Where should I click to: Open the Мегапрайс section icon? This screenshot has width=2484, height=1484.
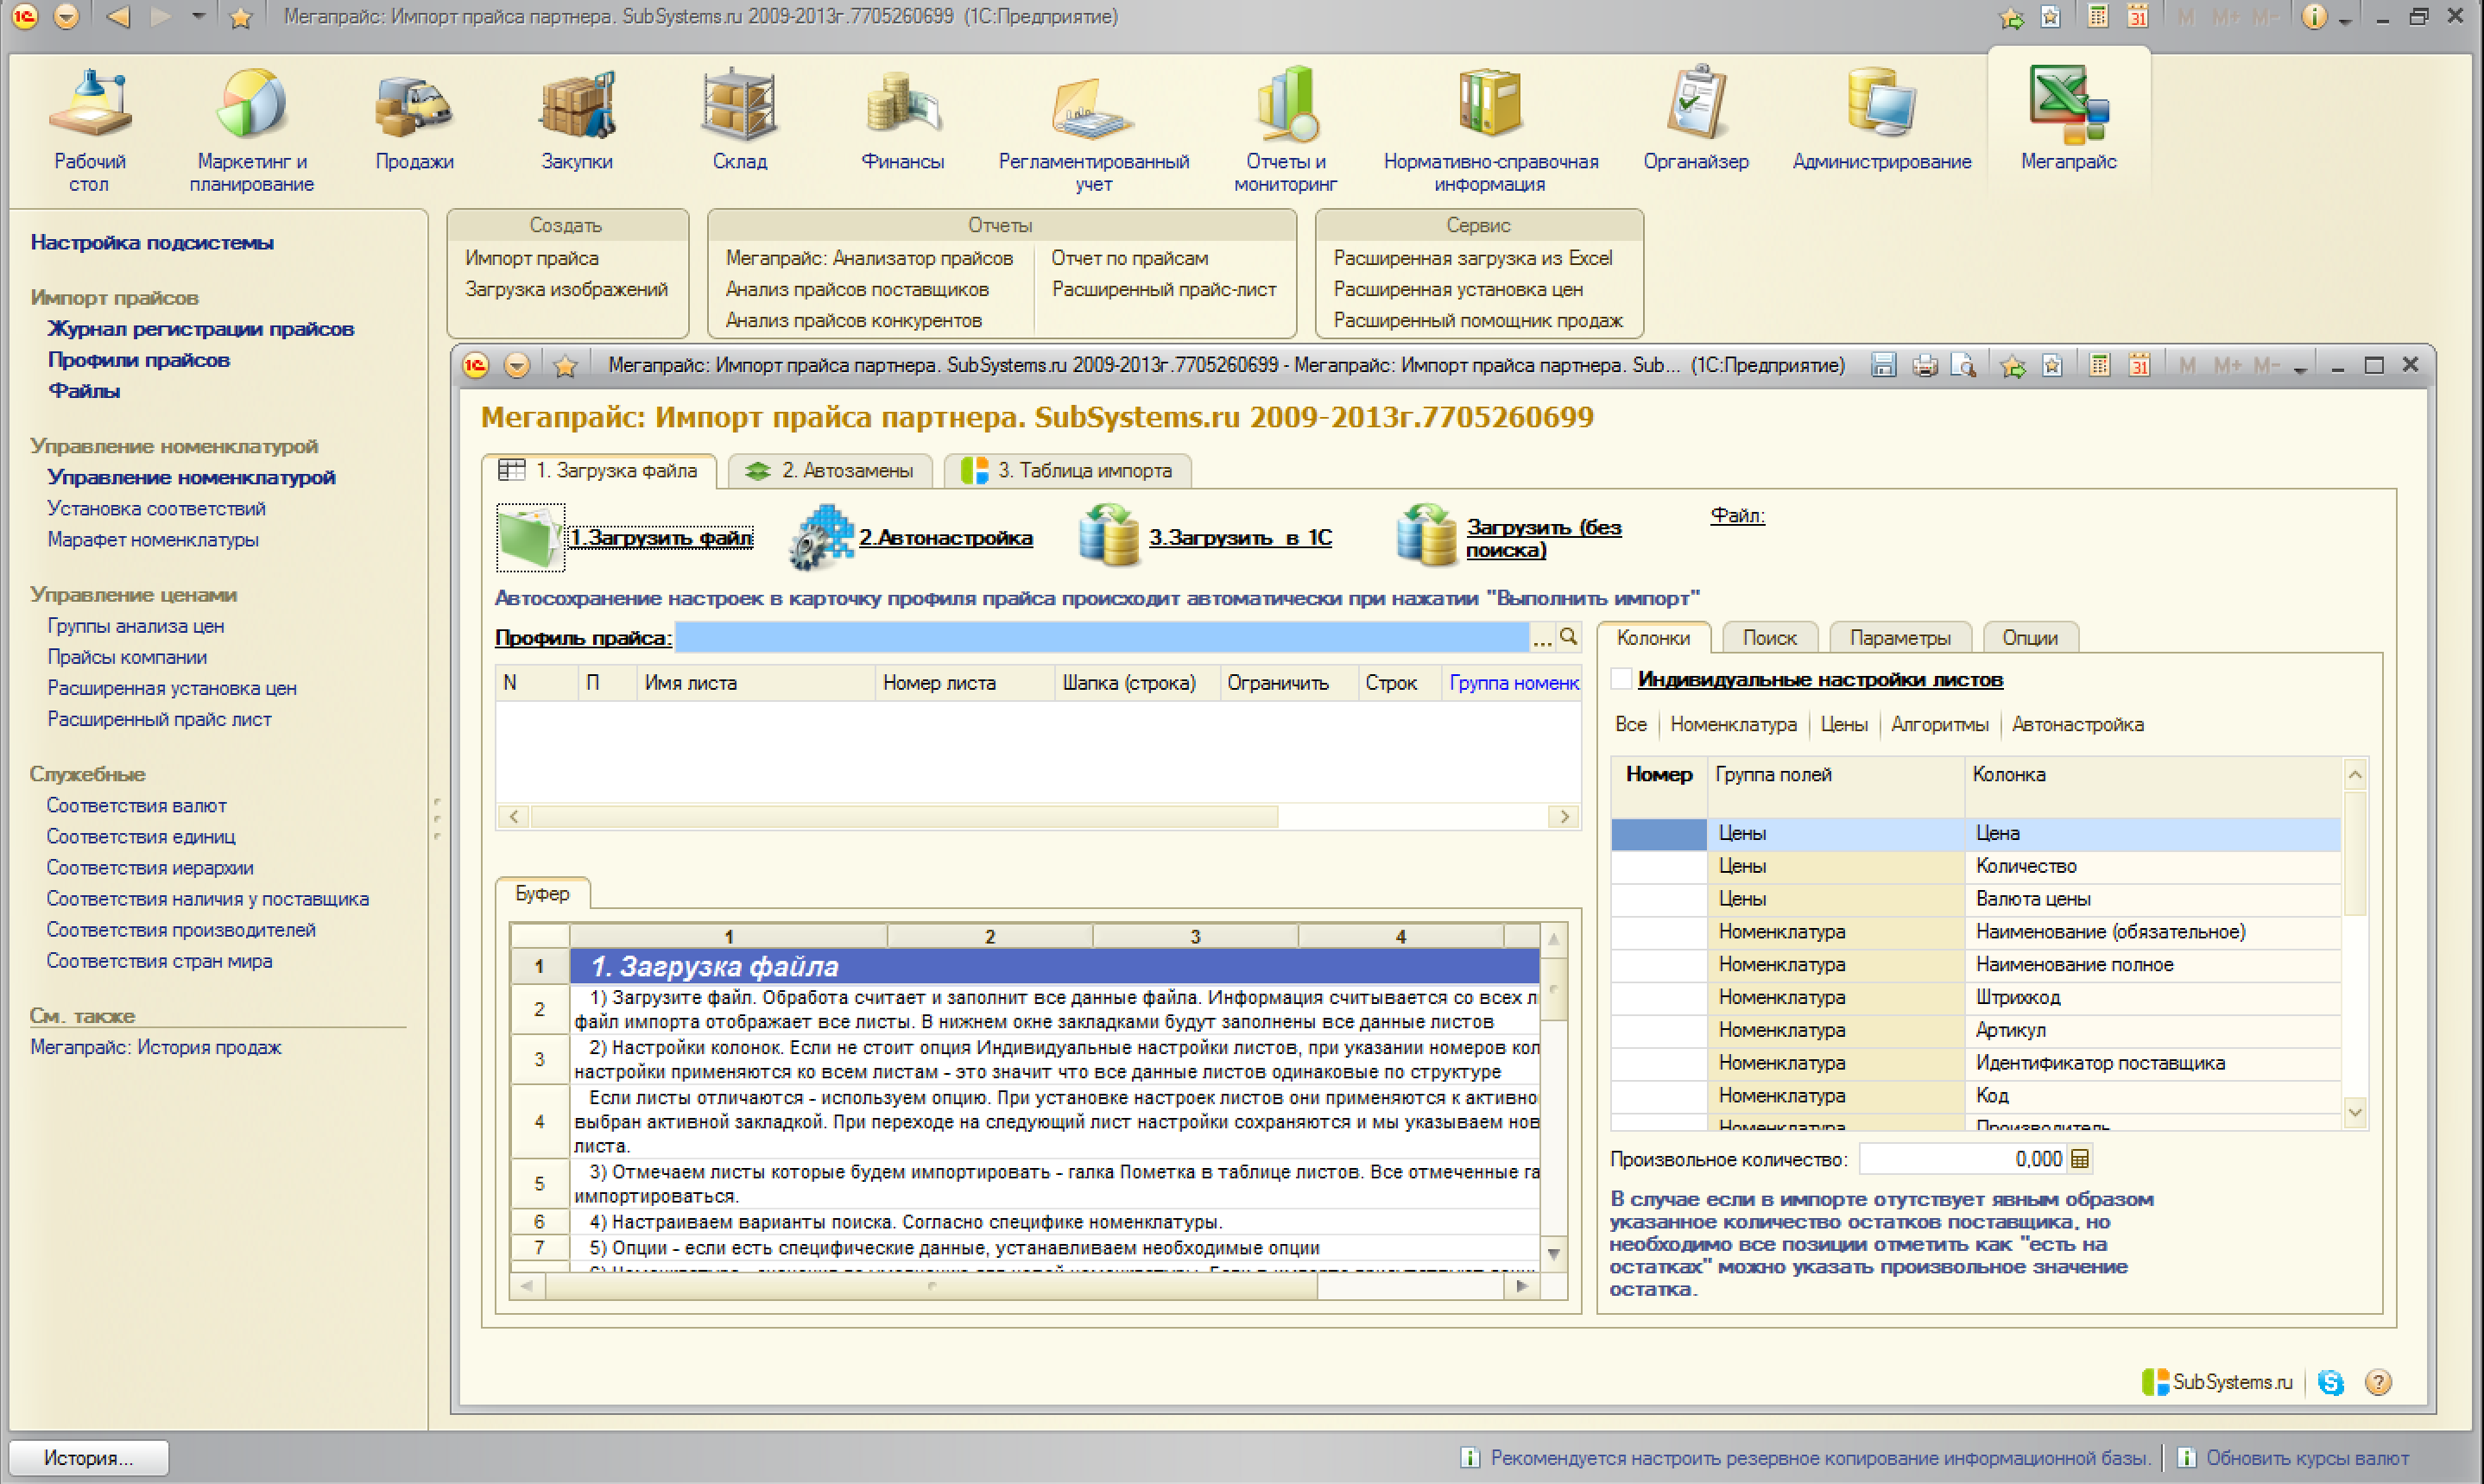click(x=2068, y=105)
